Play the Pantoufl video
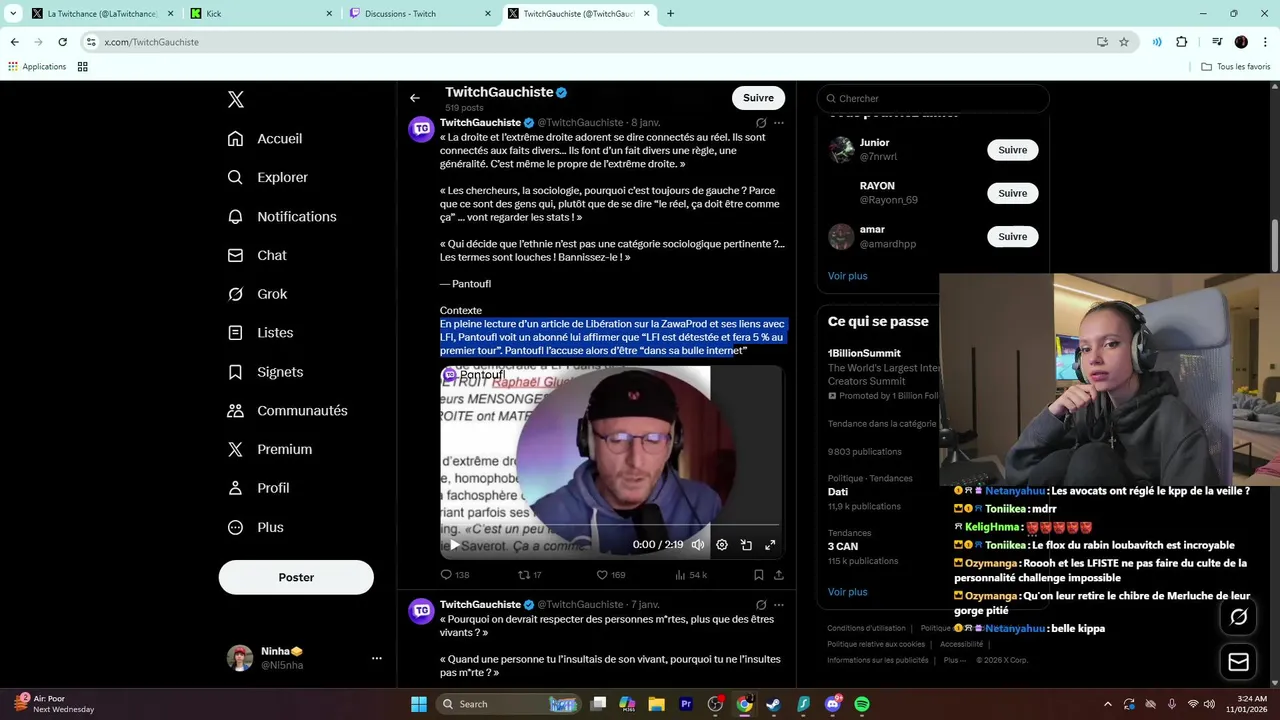The height and width of the screenshot is (720, 1280). [x=454, y=545]
